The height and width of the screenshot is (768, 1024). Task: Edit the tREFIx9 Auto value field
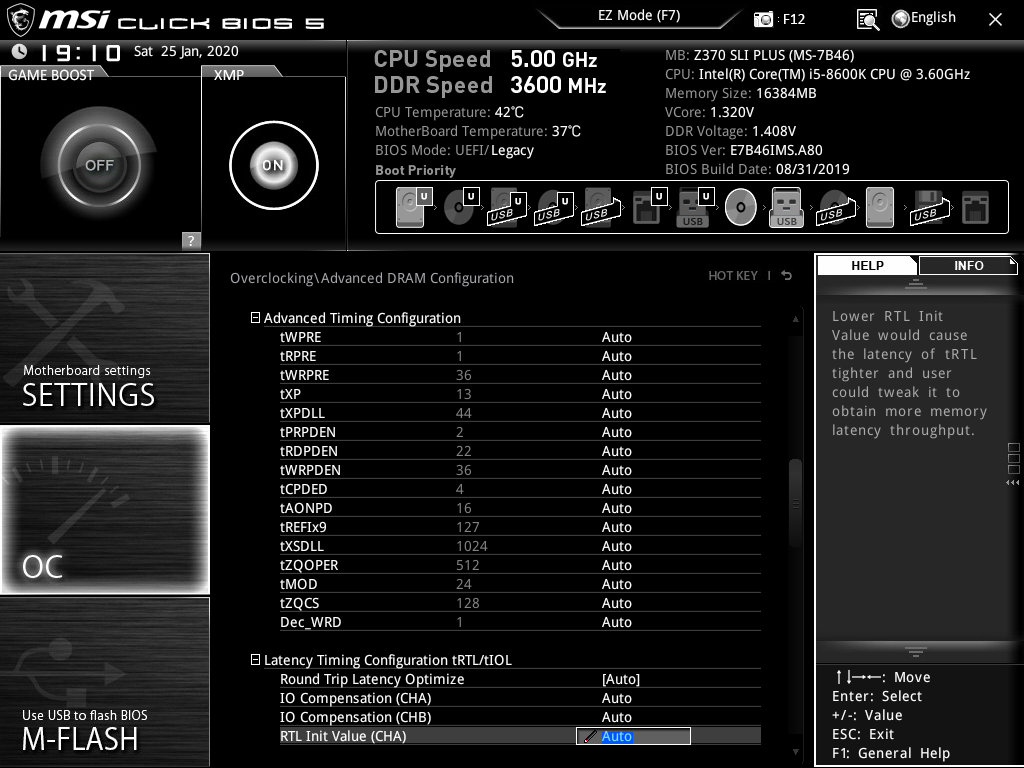point(616,527)
